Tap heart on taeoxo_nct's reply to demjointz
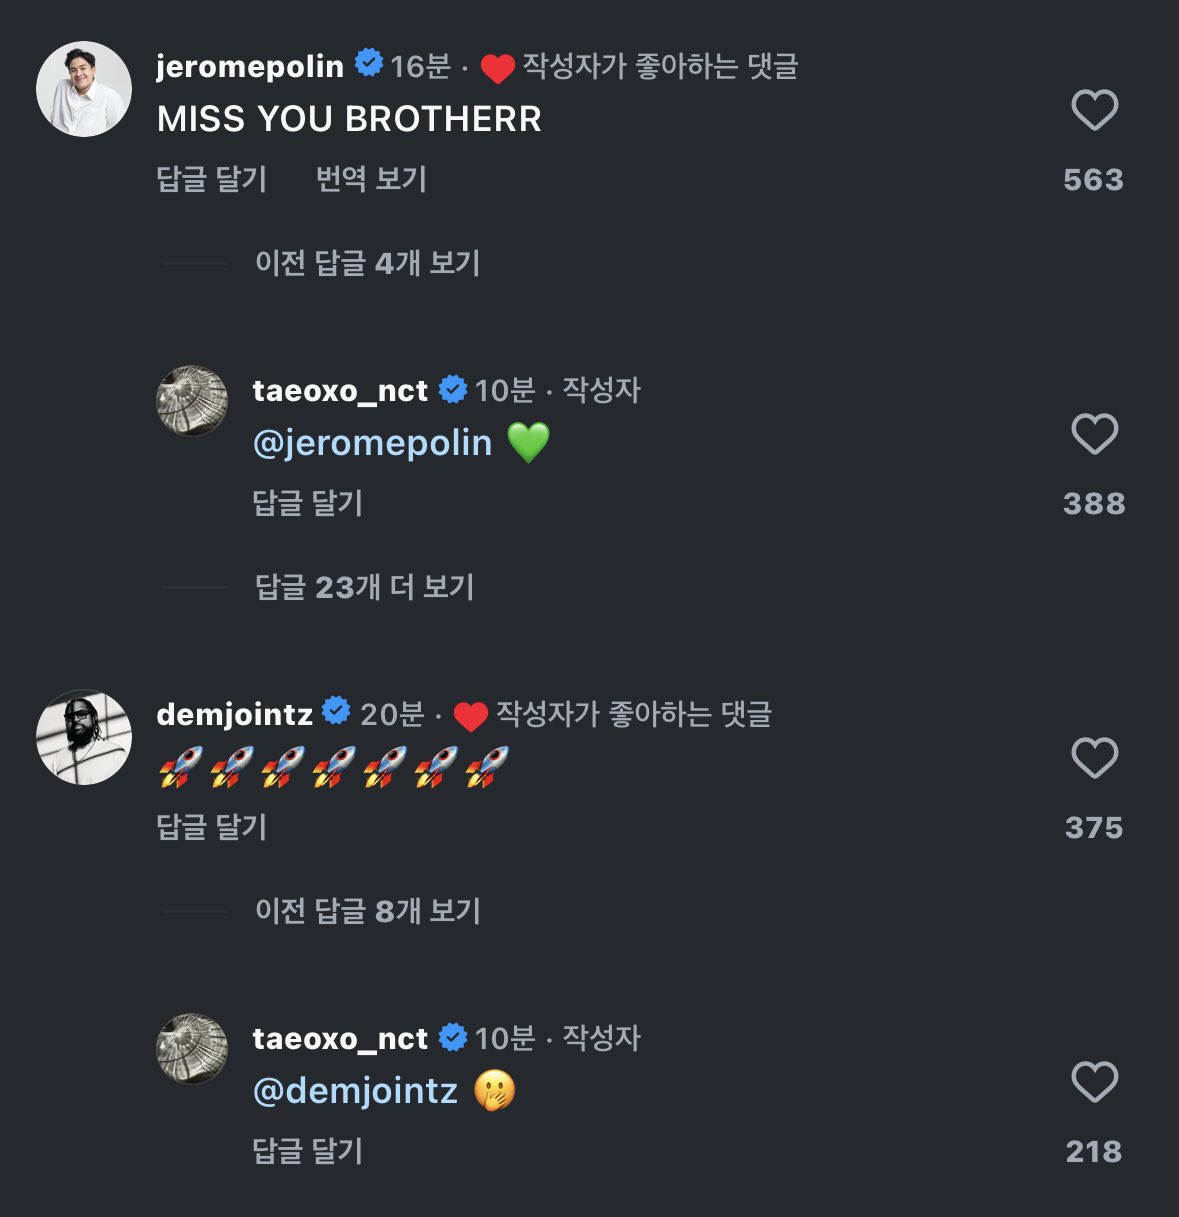Image resolution: width=1179 pixels, height=1217 pixels. [x=1094, y=1082]
